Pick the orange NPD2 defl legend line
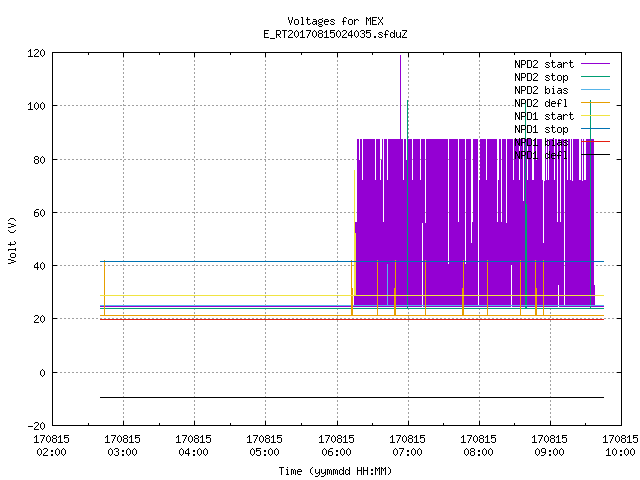 point(595,103)
